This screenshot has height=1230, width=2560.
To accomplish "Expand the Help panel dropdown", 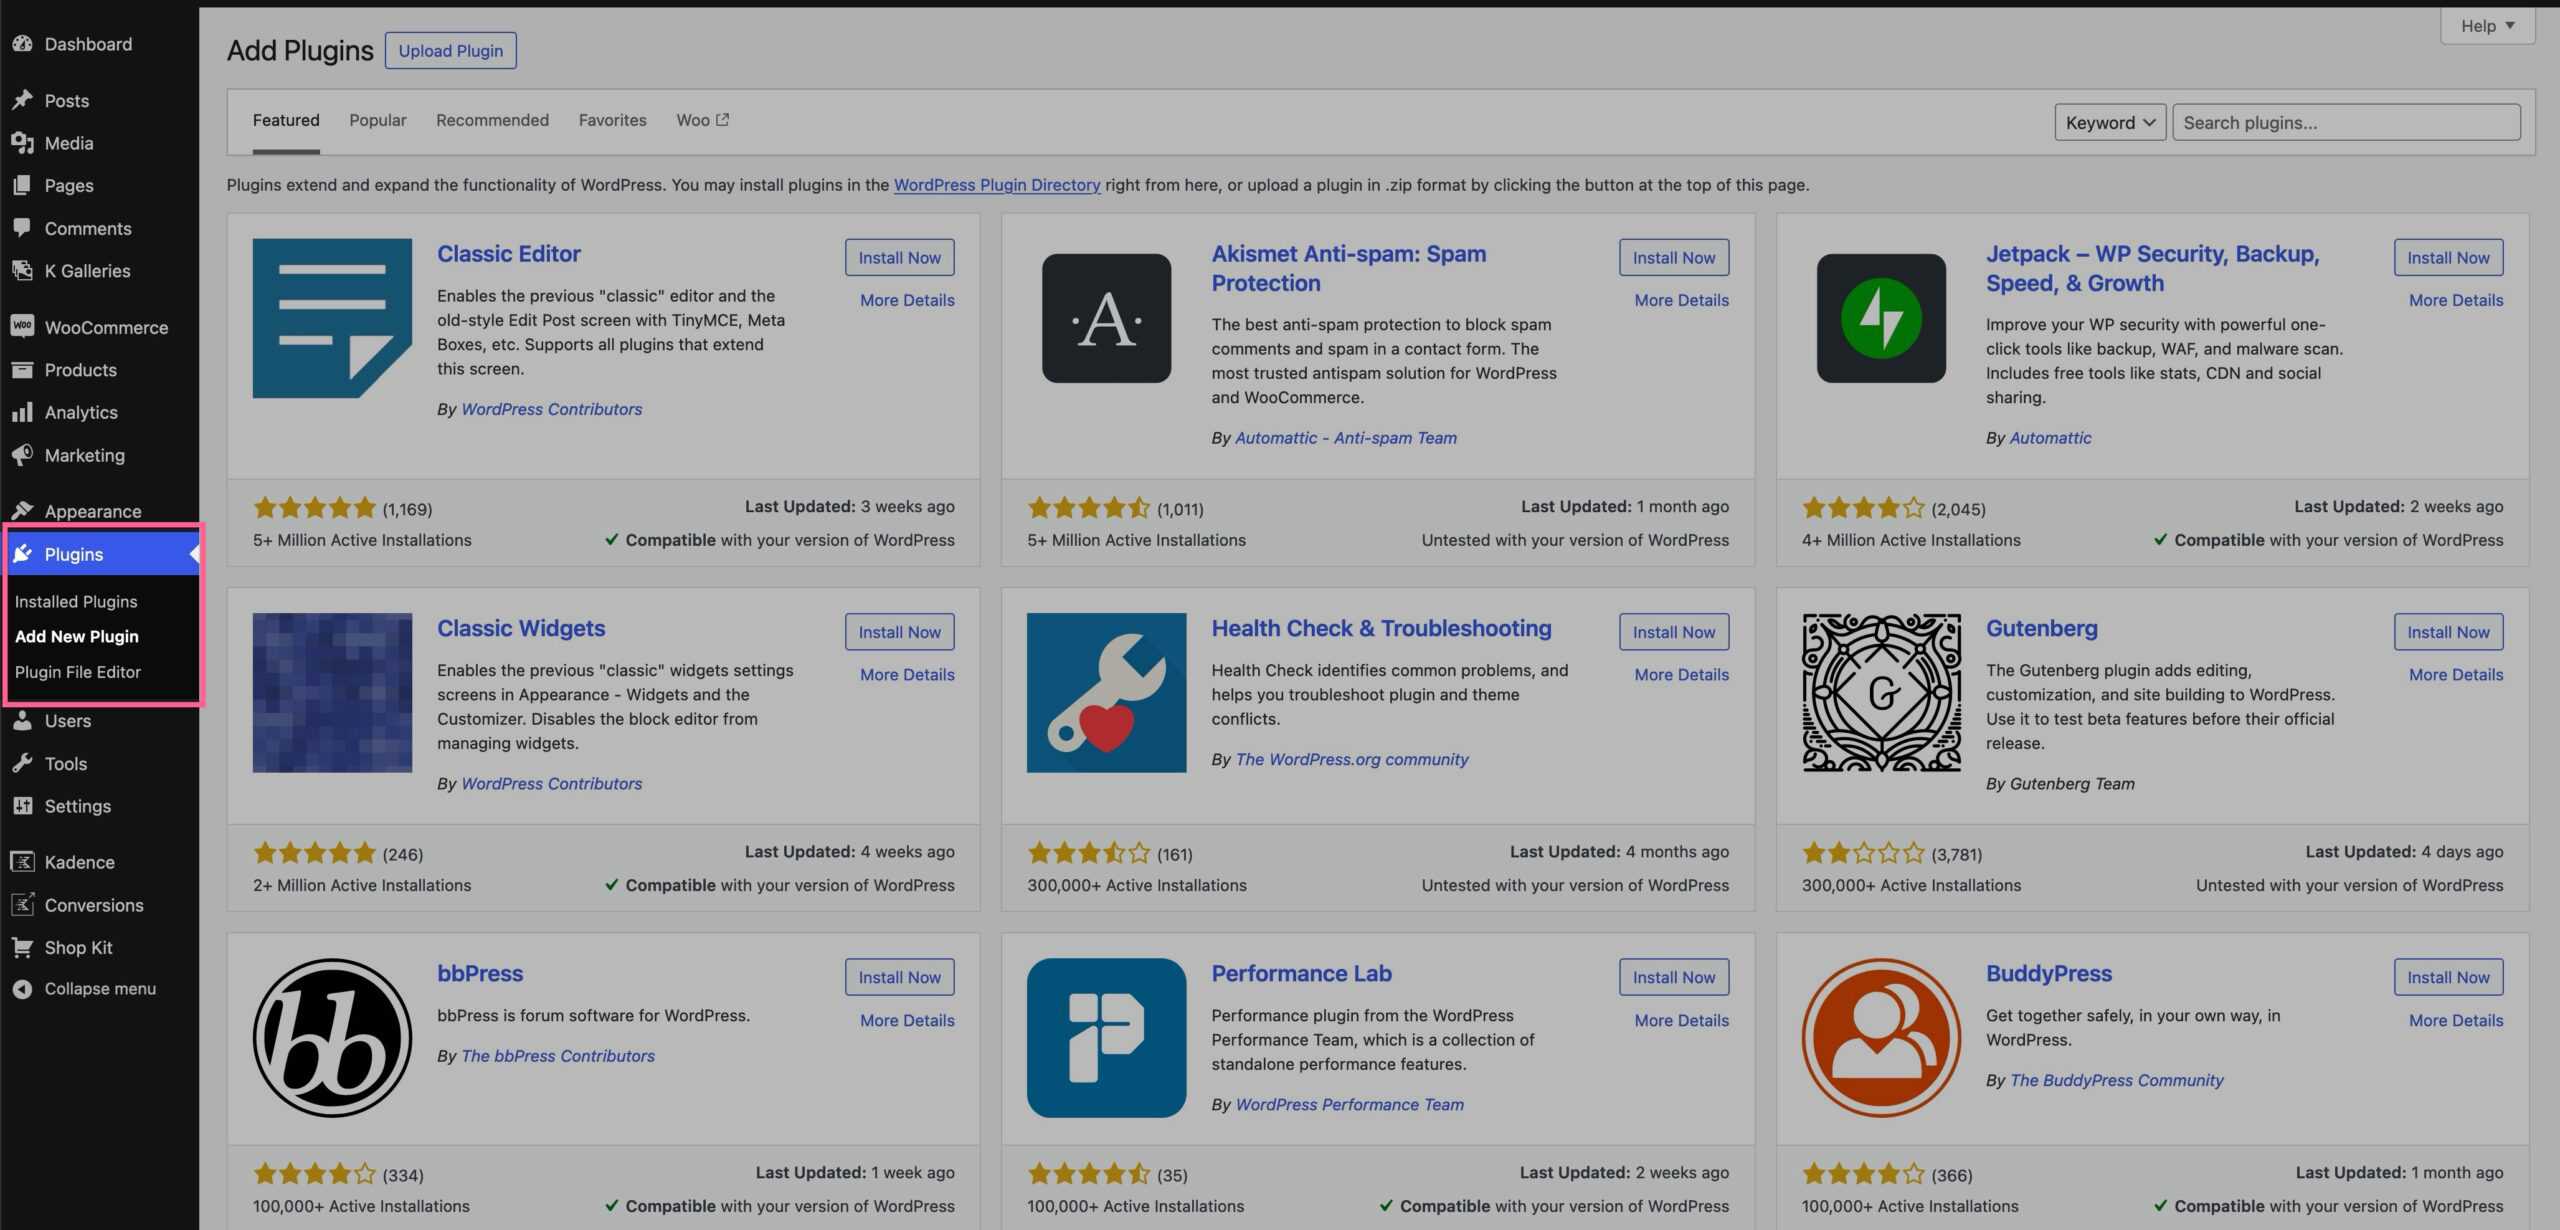I will [x=2487, y=26].
